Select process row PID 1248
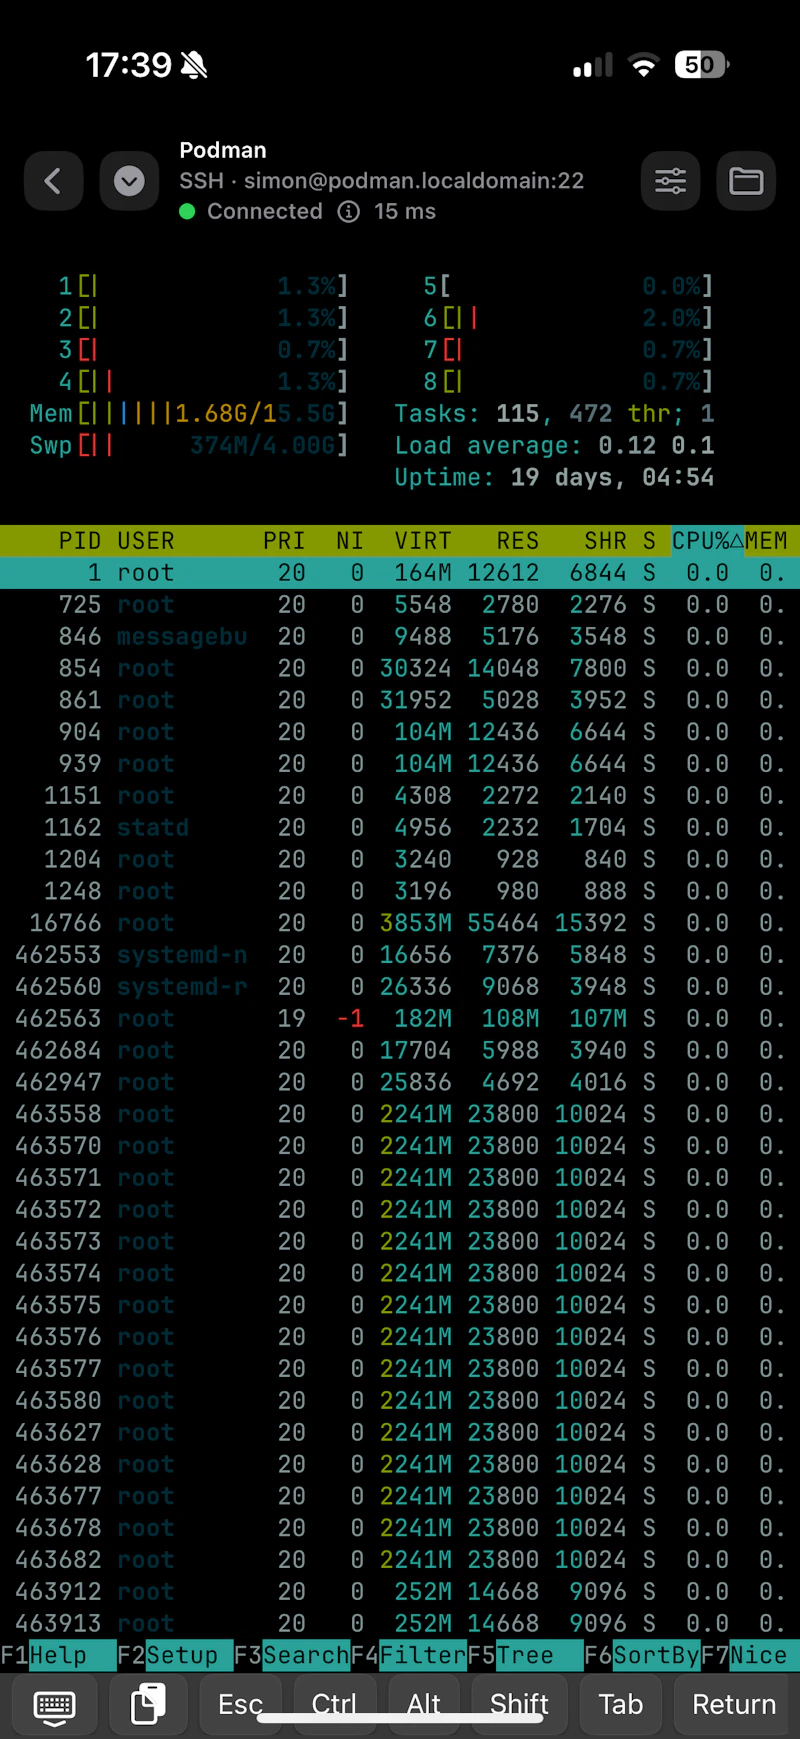This screenshot has height=1739, width=800. pos(400,891)
